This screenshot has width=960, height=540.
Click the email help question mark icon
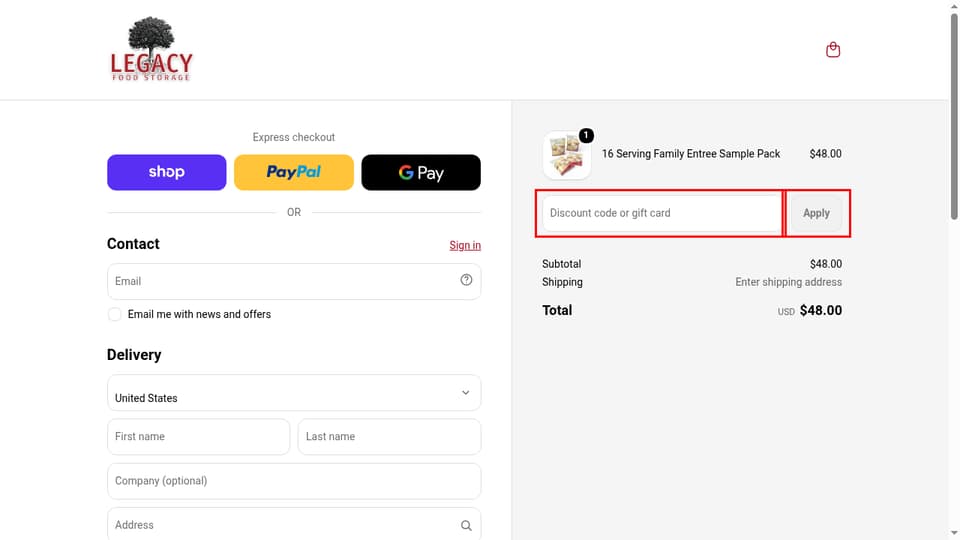[466, 280]
